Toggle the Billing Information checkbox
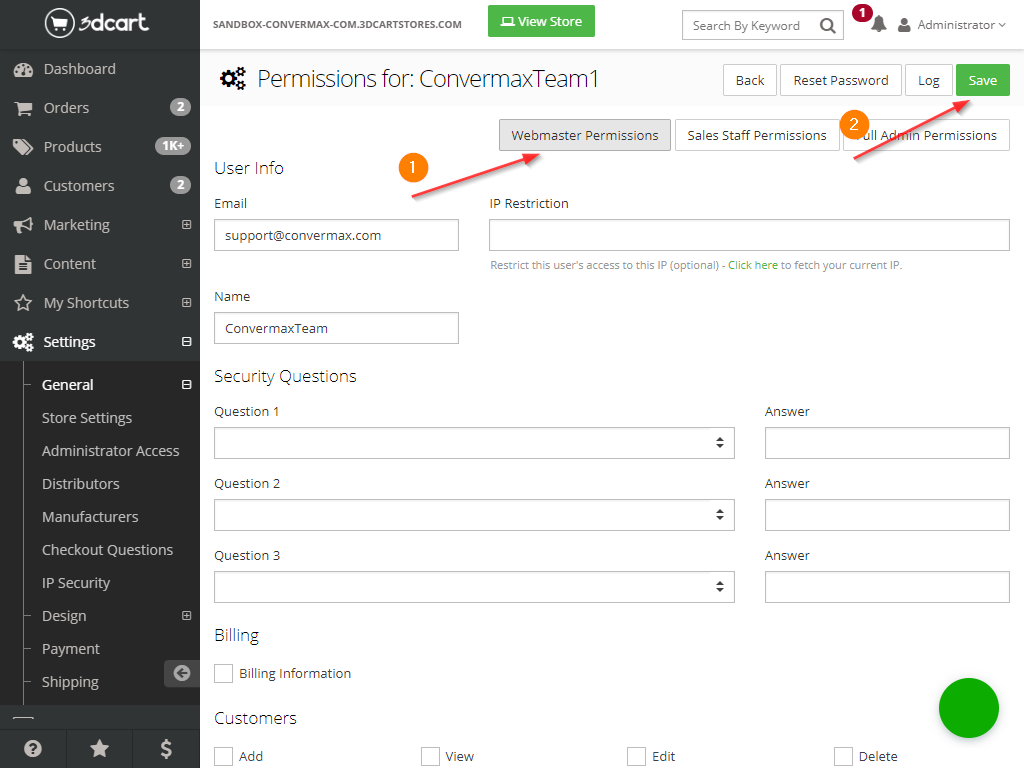Viewport: 1024px width, 768px height. tap(223, 673)
